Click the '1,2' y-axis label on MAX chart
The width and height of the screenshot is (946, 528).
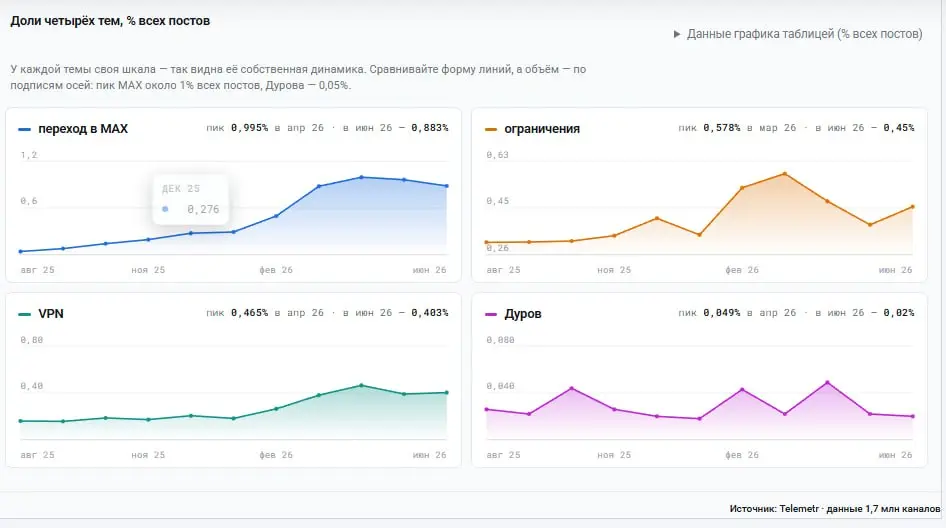tap(28, 155)
